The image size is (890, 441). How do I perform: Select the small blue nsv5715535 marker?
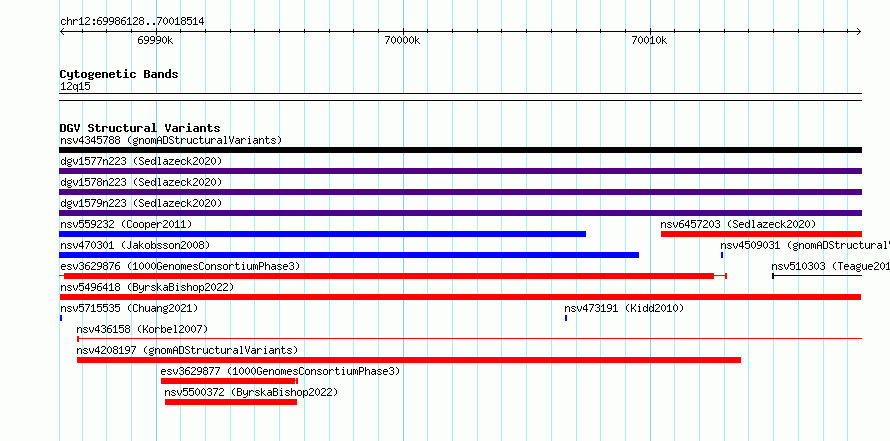[x=61, y=318]
